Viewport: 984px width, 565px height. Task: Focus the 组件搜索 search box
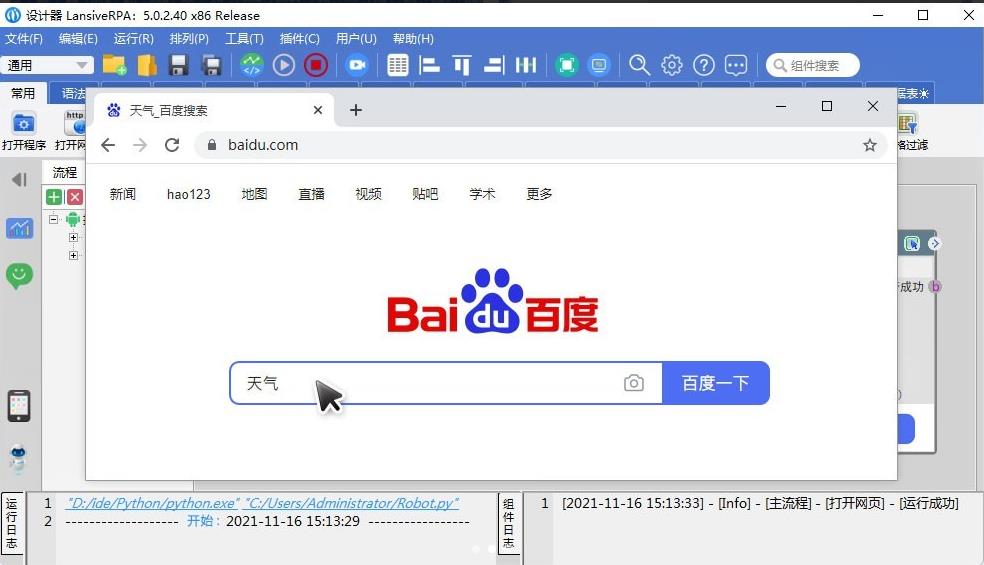pyautogui.click(x=813, y=65)
